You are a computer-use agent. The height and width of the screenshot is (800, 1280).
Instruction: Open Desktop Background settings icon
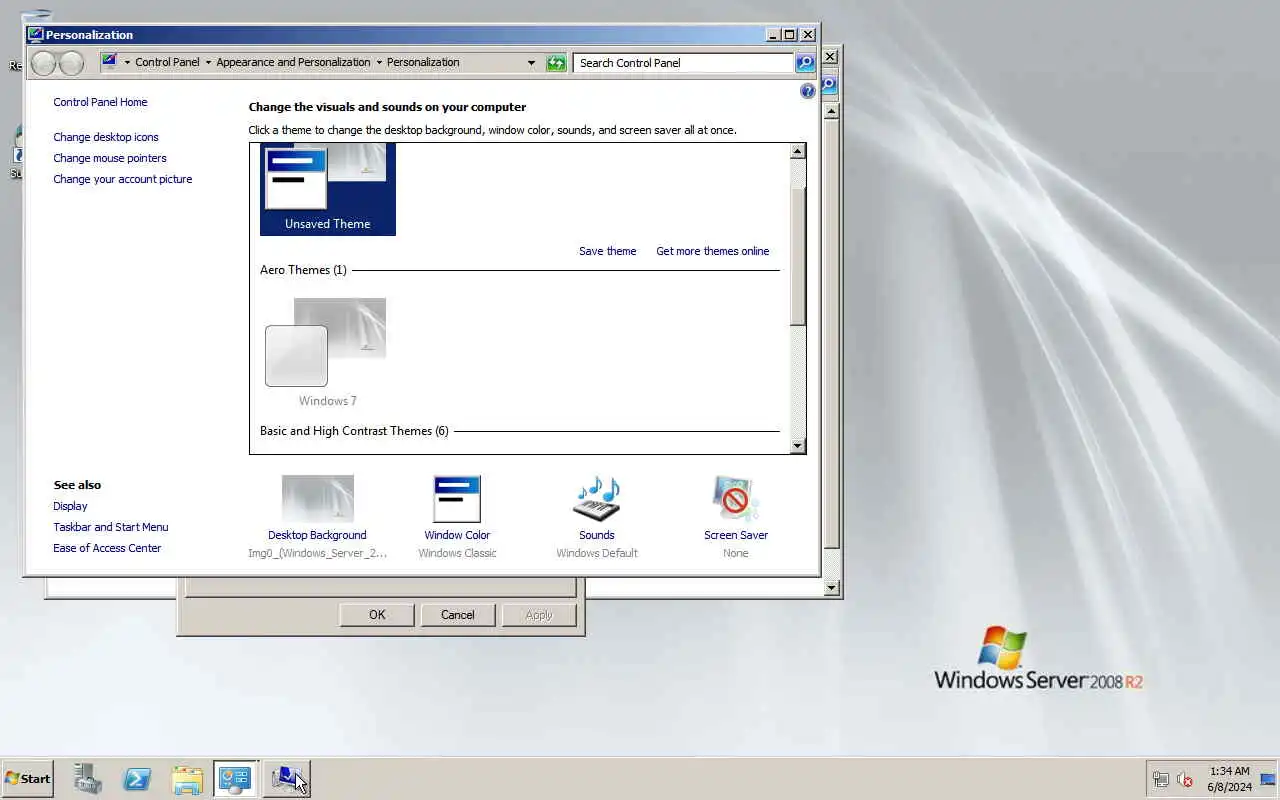pos(318,499)
